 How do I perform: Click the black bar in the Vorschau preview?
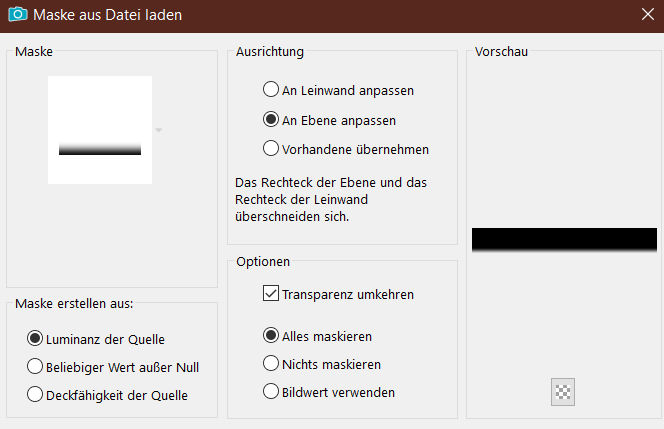[564, 239]
